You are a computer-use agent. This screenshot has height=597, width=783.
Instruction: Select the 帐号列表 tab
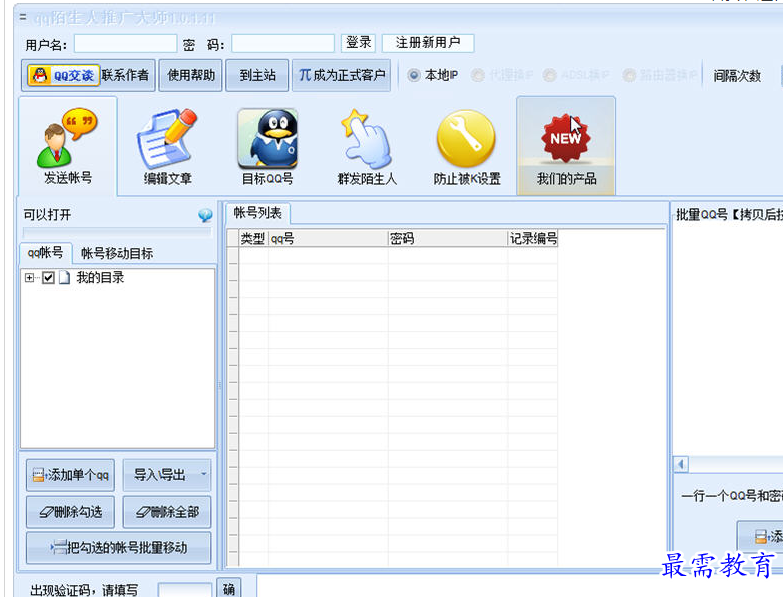coord(258,213)
